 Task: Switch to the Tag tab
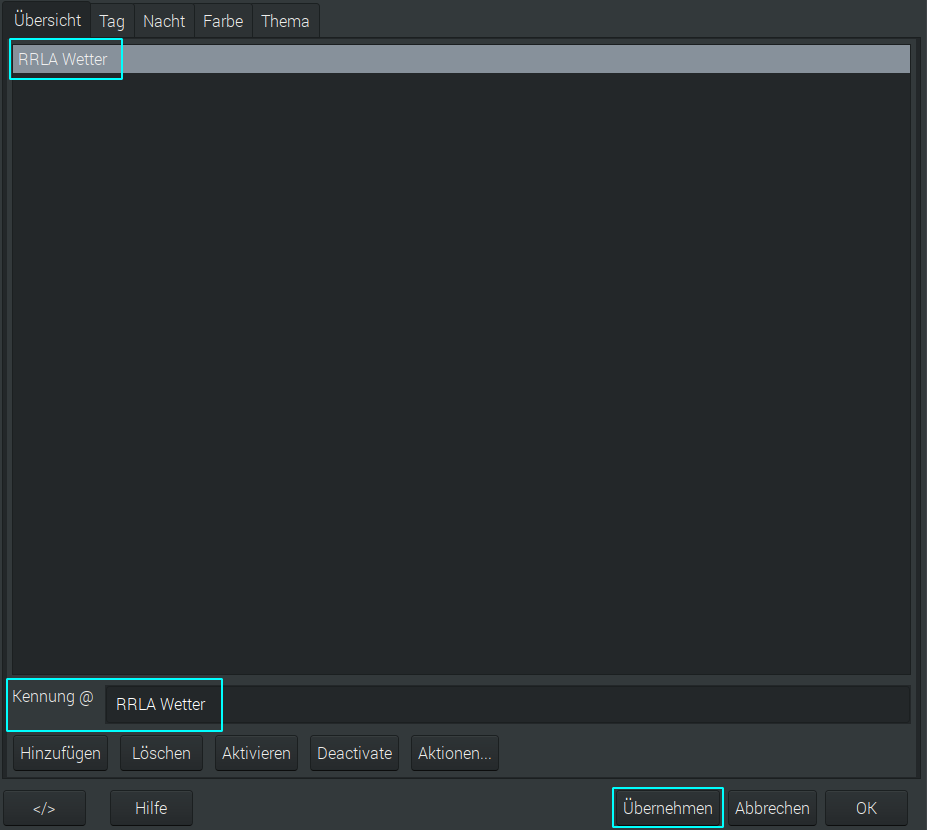(x=112, y=21)
